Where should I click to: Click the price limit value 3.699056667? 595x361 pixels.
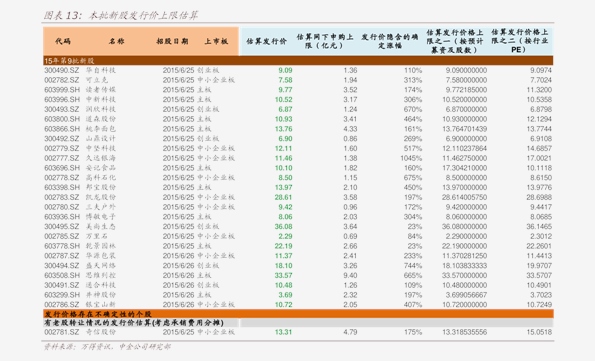tap(466, 295)
